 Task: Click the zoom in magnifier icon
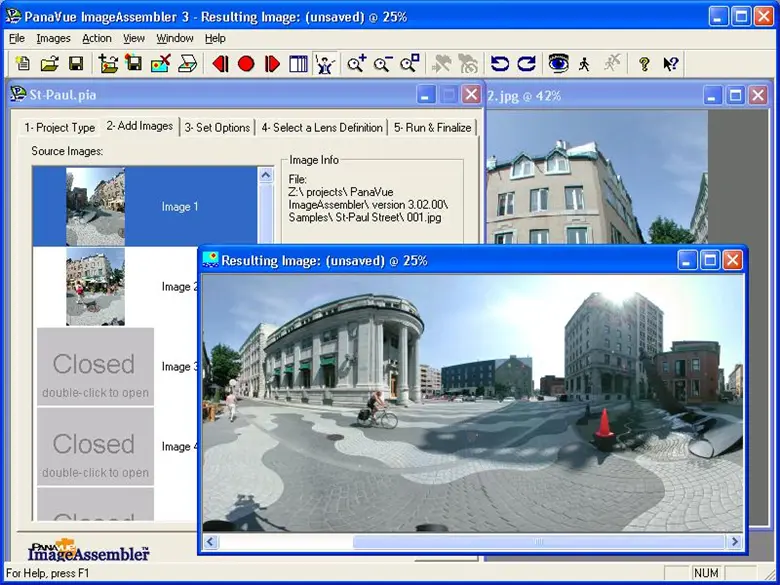coord(356,64)
